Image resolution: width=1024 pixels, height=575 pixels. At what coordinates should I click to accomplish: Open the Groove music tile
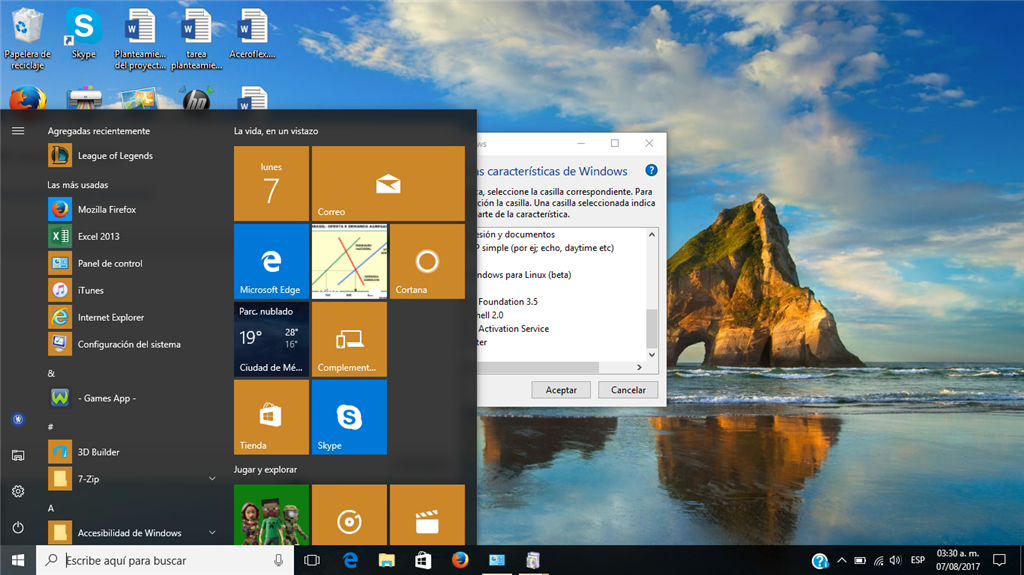click(349, 515)
